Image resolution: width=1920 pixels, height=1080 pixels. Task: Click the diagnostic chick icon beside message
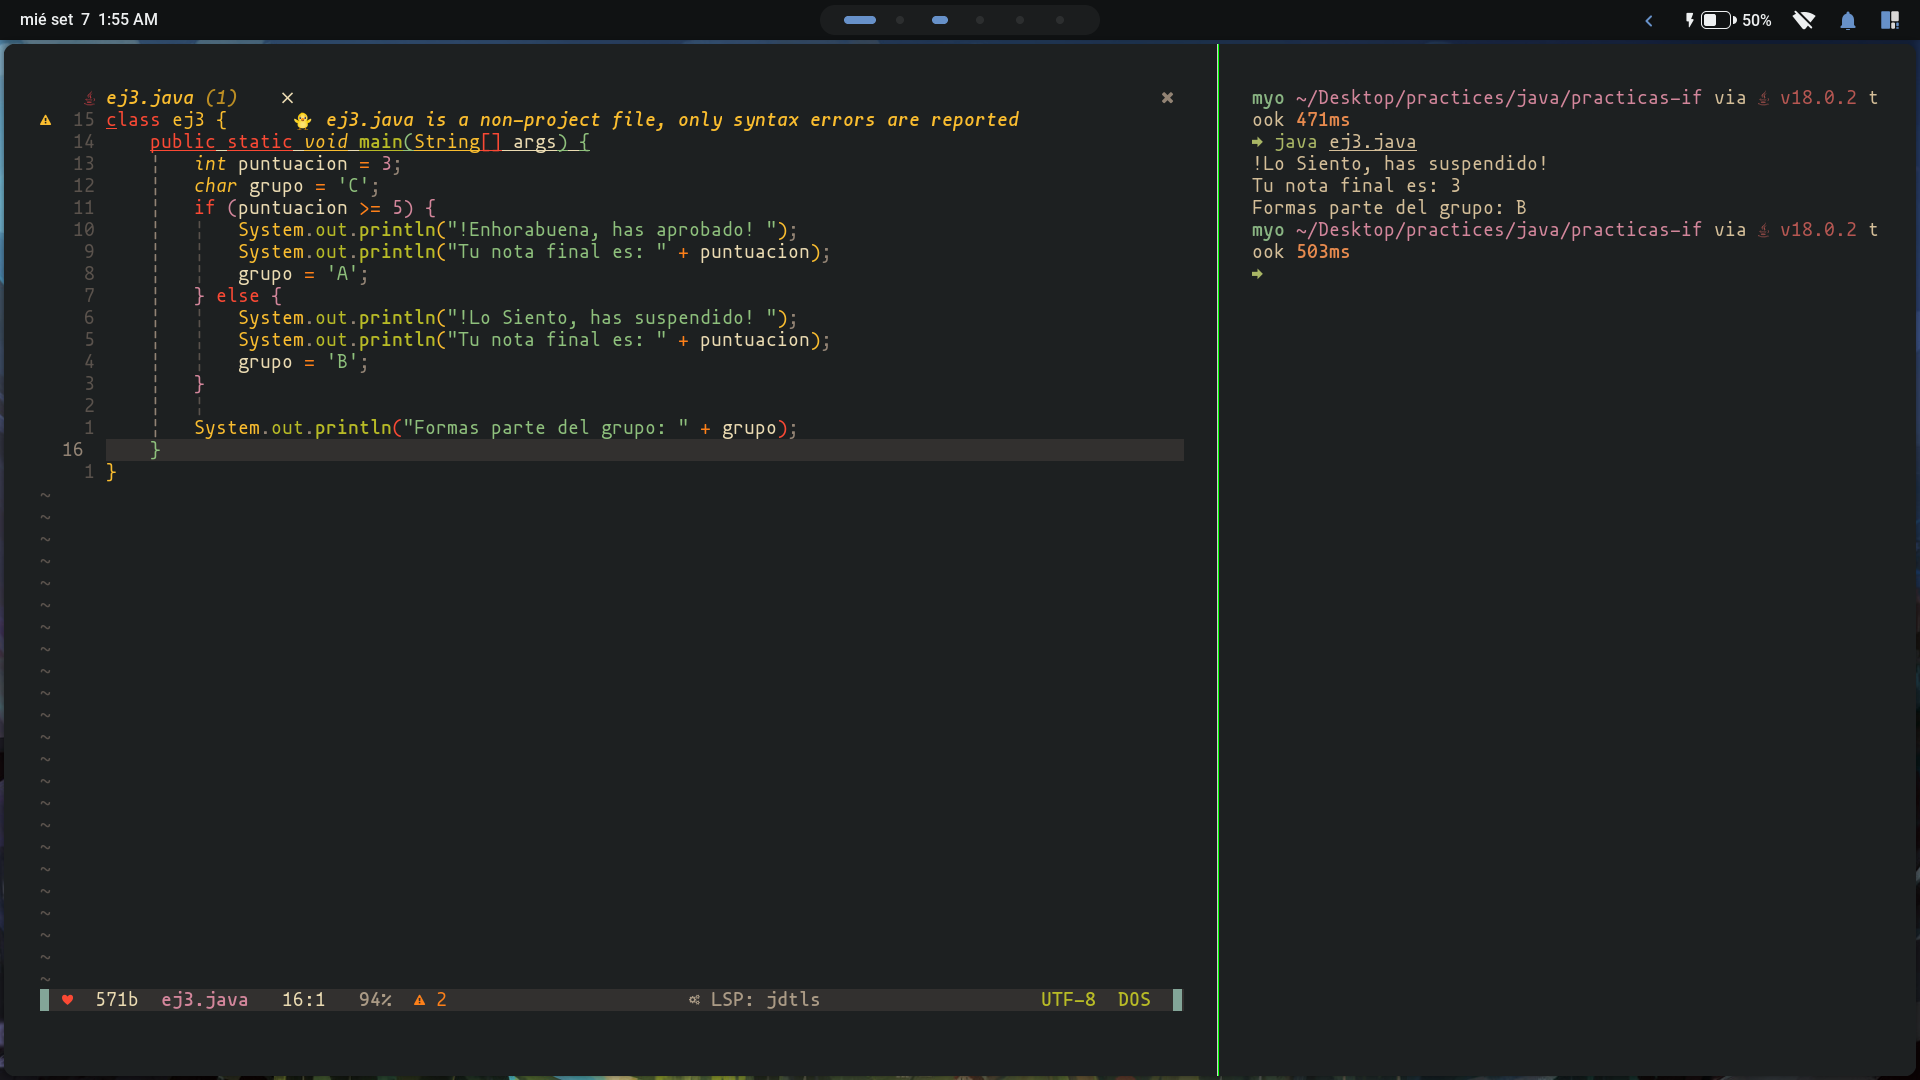[303, 120]
